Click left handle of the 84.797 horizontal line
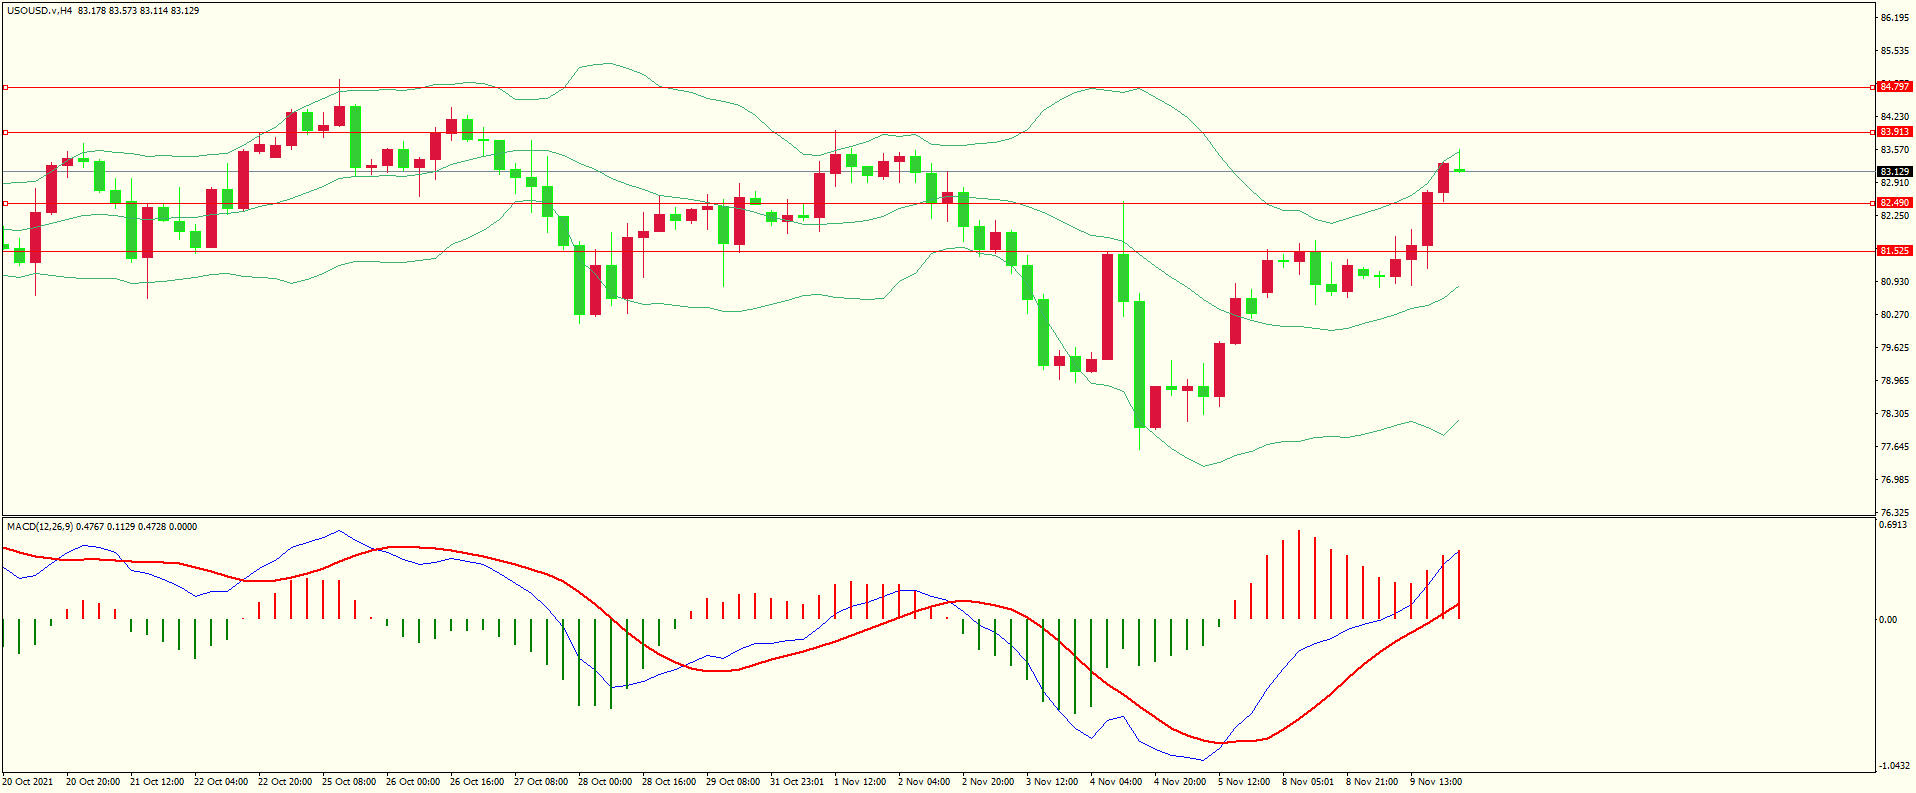 point(5,88)
